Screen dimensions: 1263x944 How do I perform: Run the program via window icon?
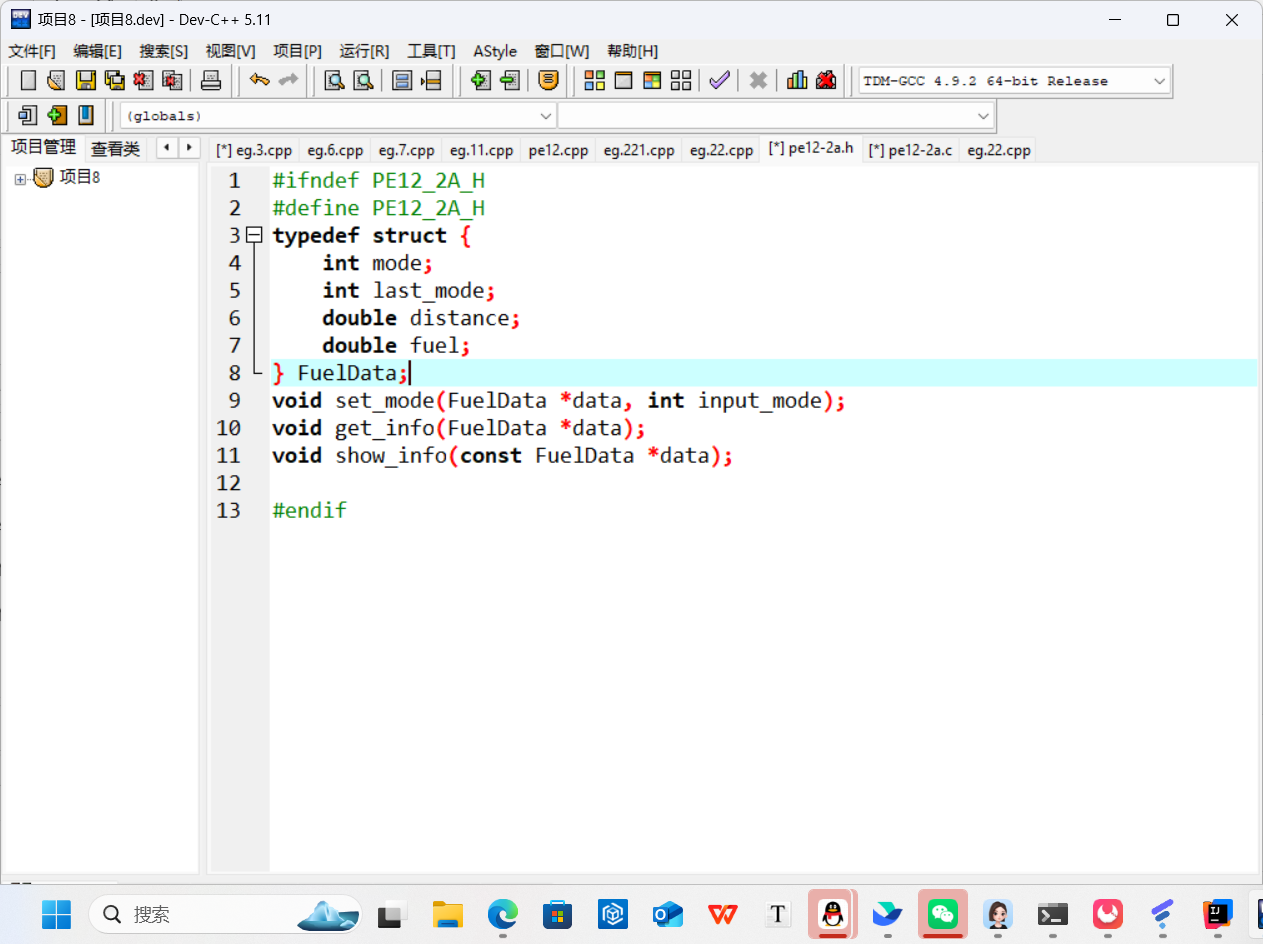click(623, 81)
